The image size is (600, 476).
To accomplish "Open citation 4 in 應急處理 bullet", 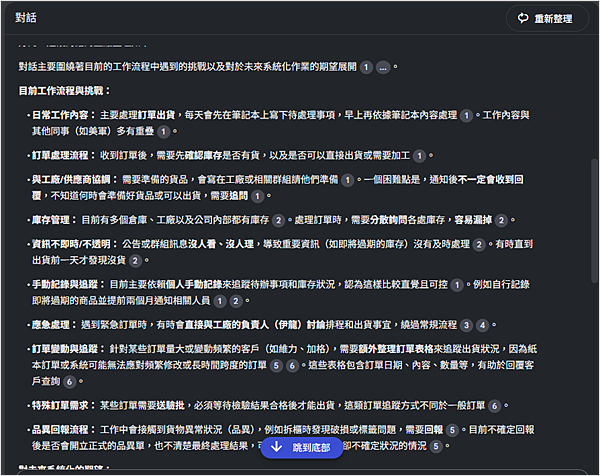I will tap(483, 325).
